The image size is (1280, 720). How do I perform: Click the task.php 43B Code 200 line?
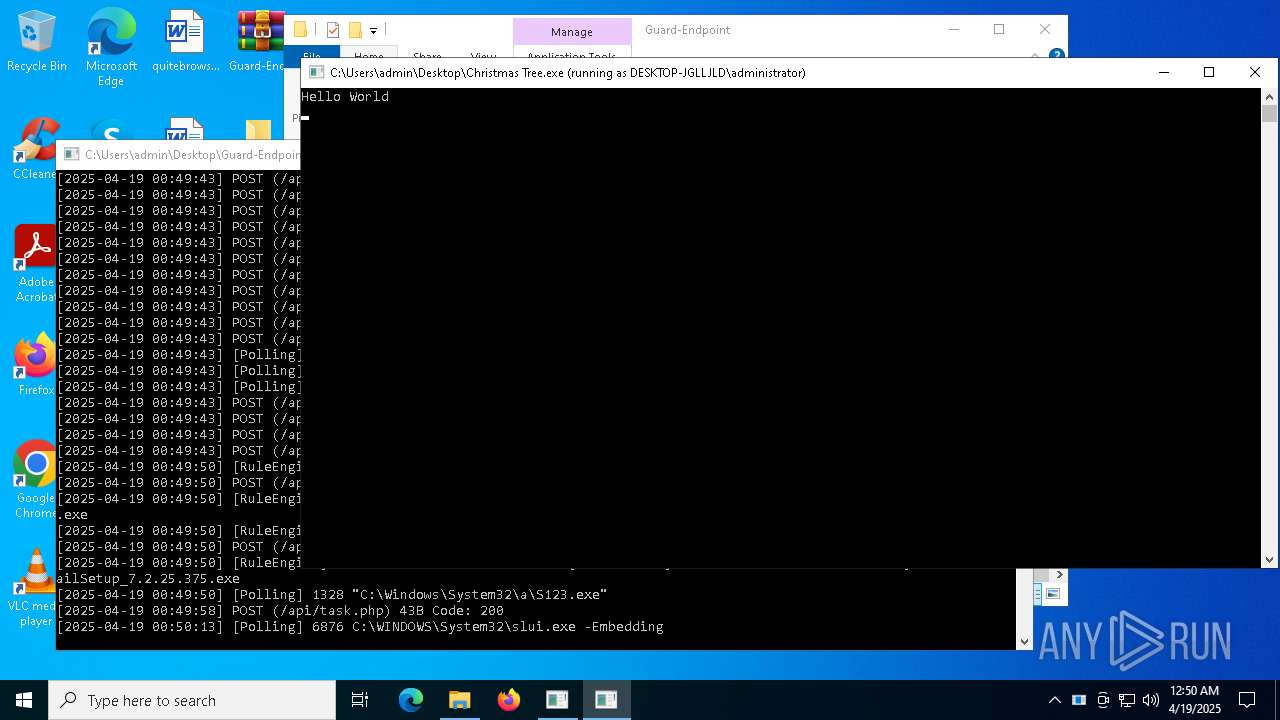point(280,611)
